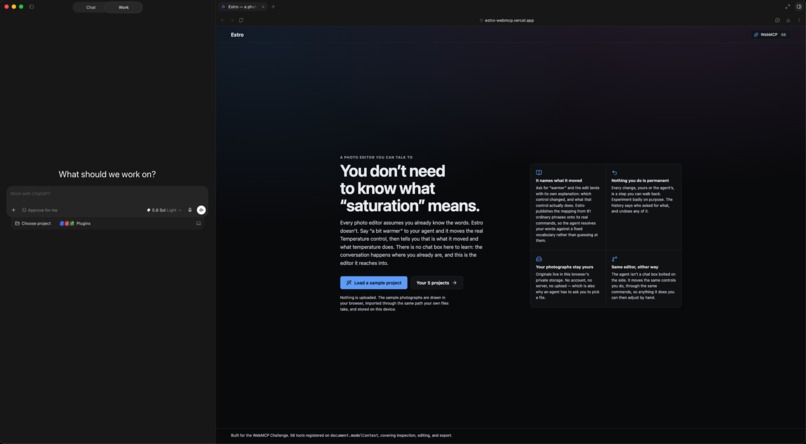Screen dimensions: 806x444
Task: Open the browser three-dot menu
Action: point(799,20)
